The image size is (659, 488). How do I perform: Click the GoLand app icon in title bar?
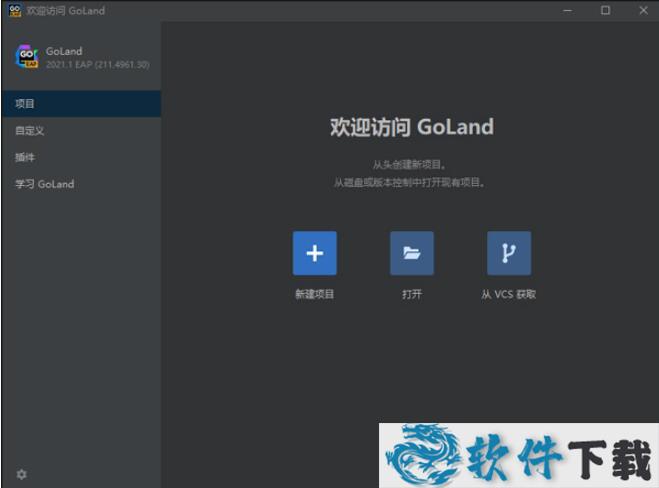14,10
